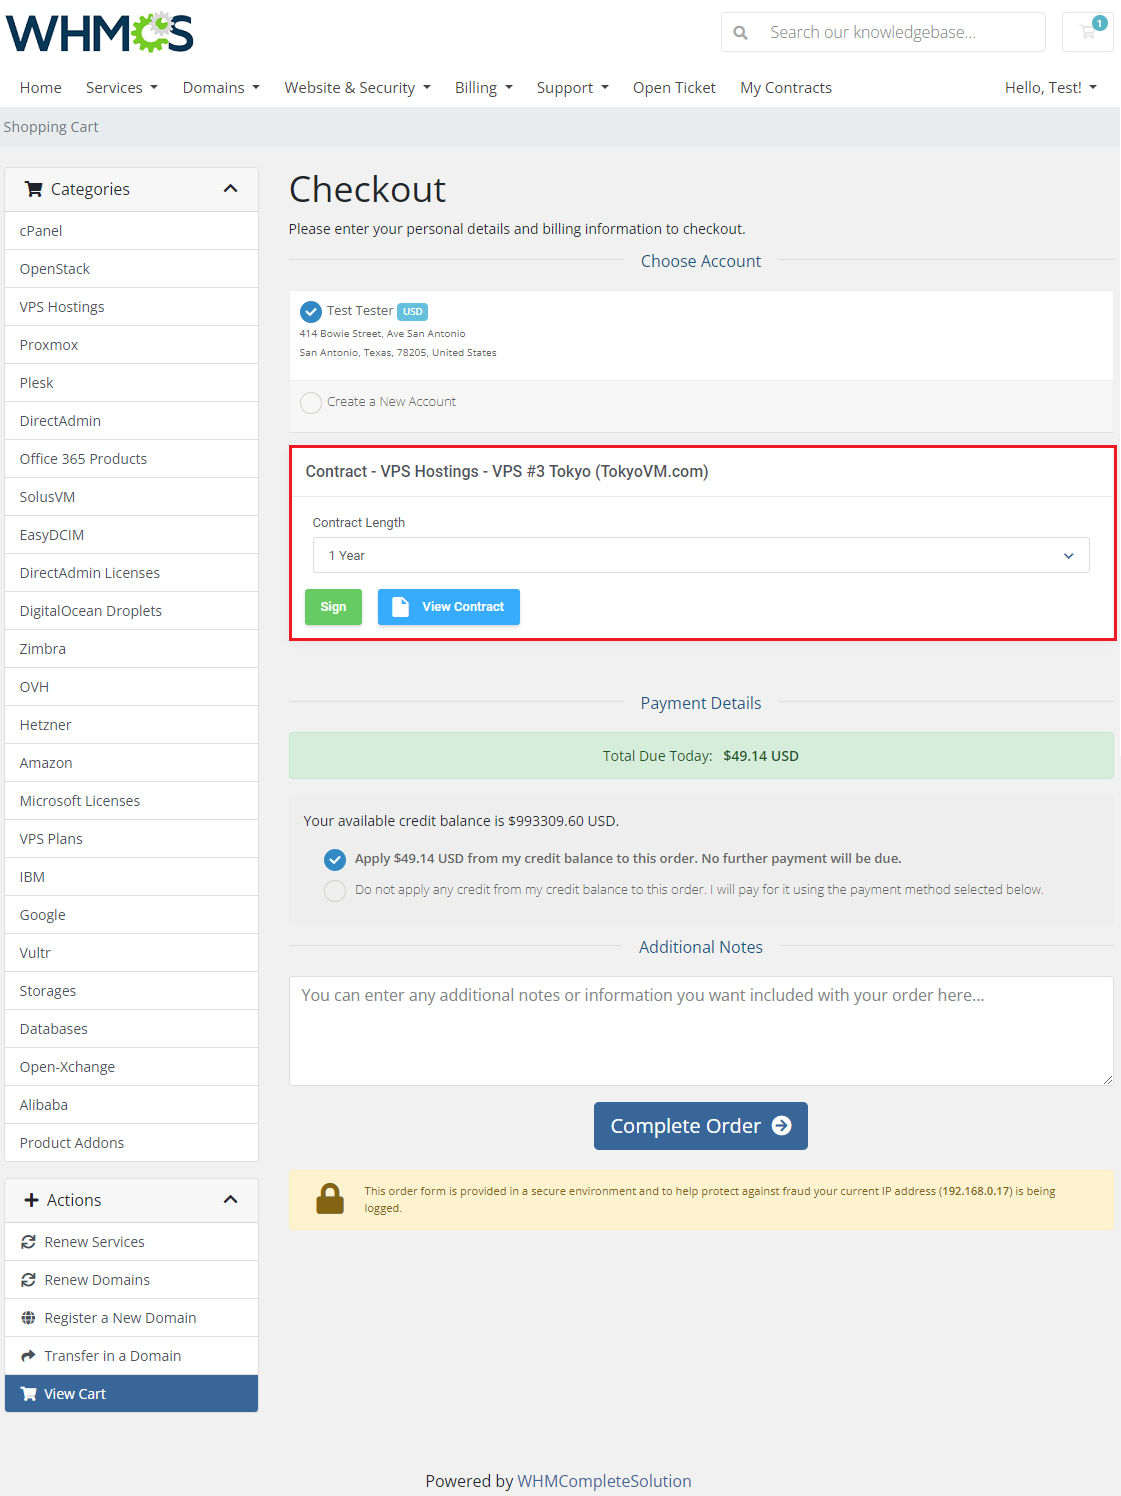Select the Product Addons category
Viewport: 1121px width, 1496px height.
point(131,1143)
